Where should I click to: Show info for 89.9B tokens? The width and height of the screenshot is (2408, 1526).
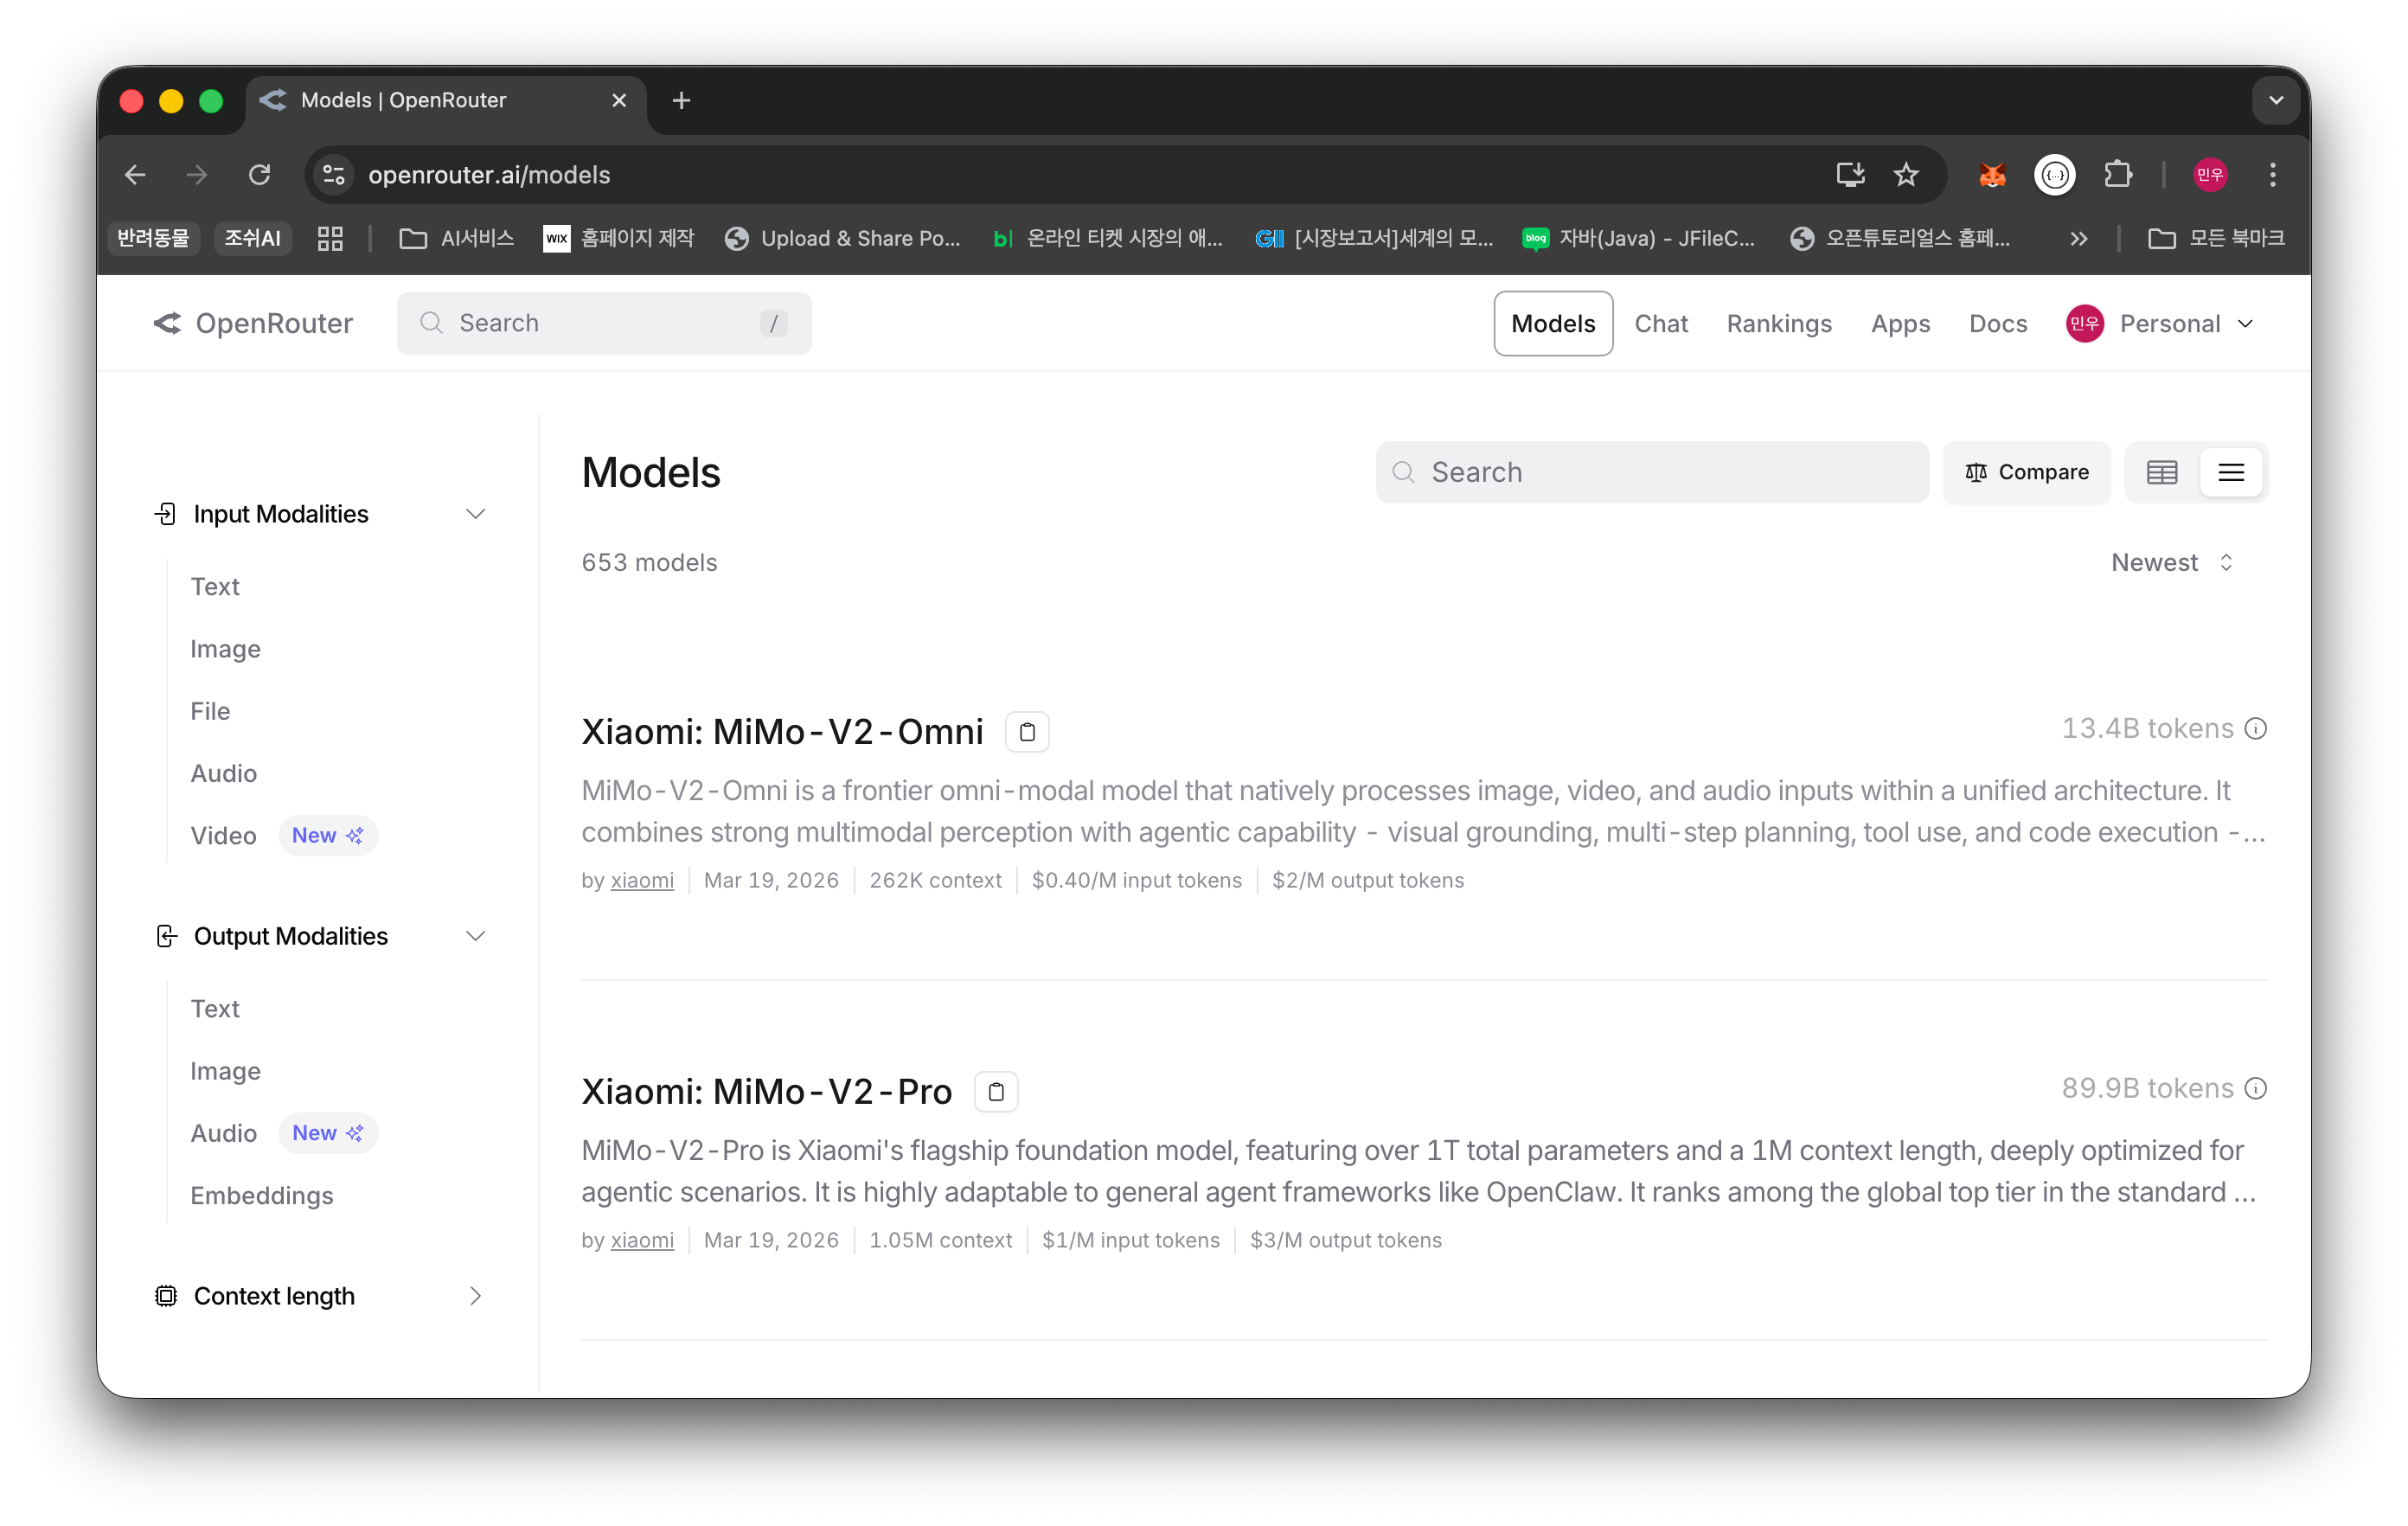click(x=2256, y=1089)
